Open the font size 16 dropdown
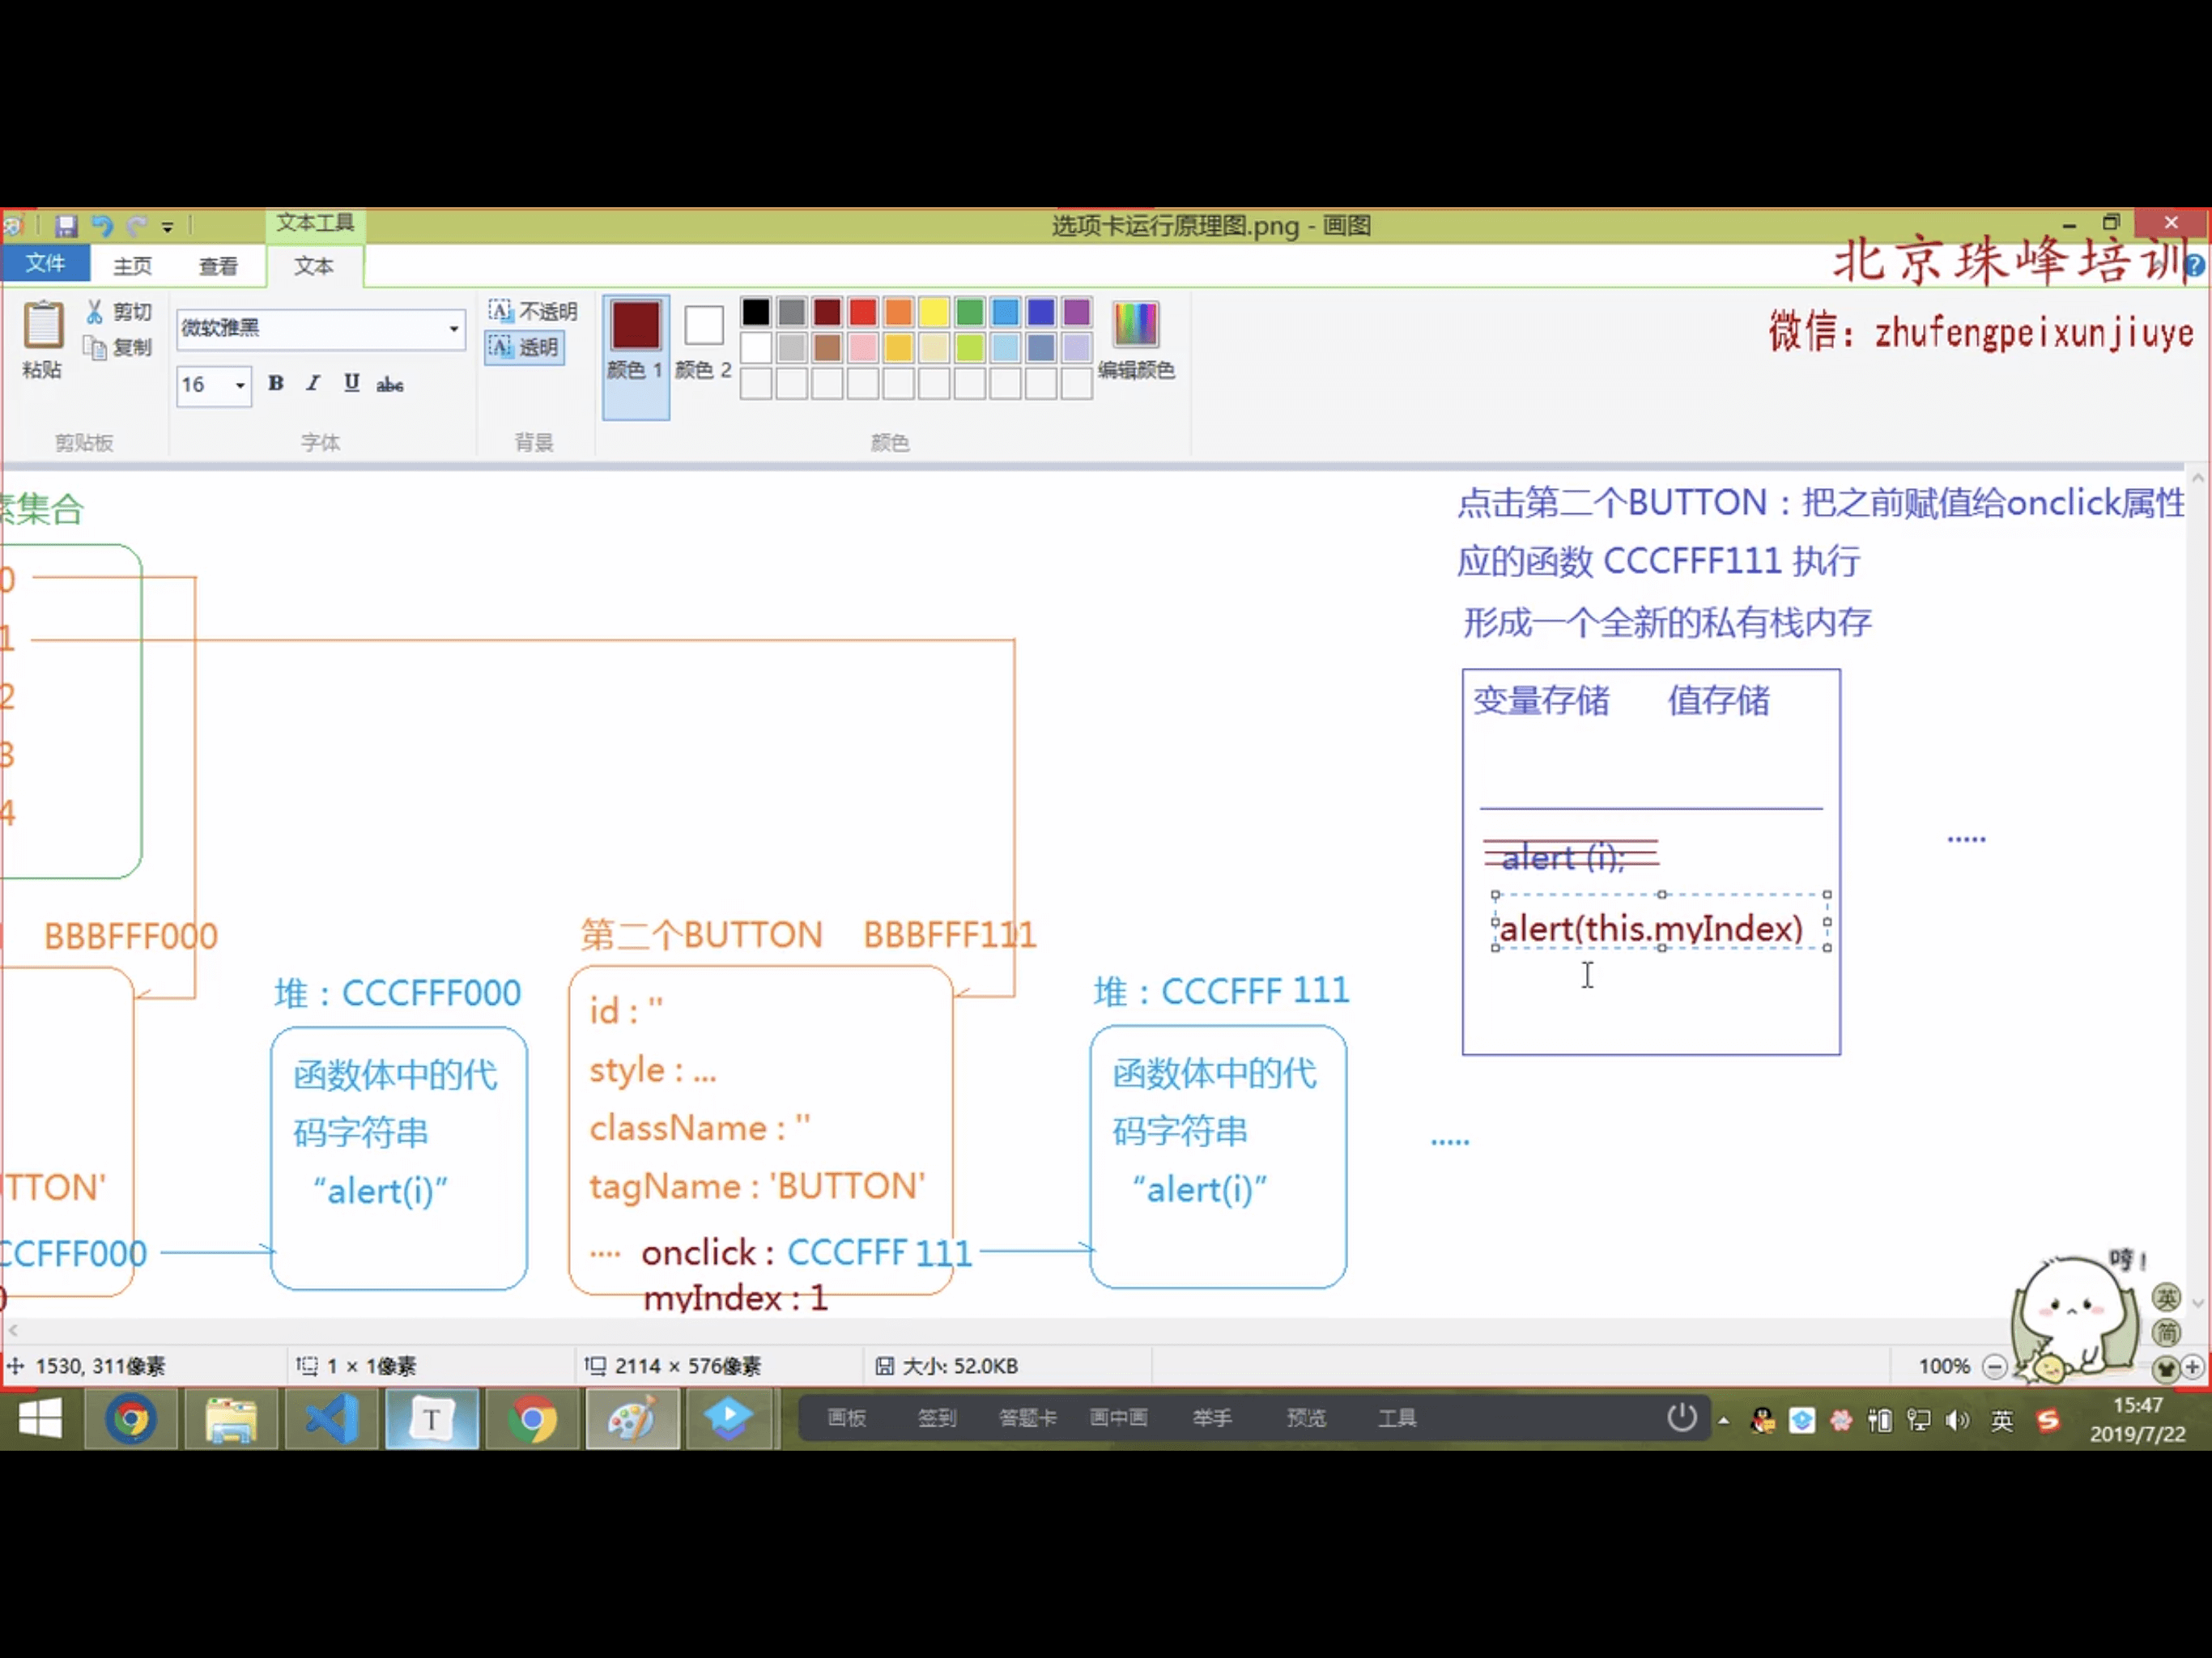Image resolution: width=2212 pixels, height=1658 pixels. click(240, 385)
